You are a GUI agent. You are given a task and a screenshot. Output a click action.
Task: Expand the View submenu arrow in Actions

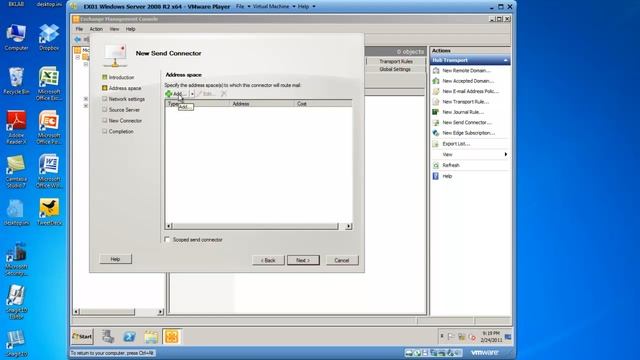[x=506, y=154]
